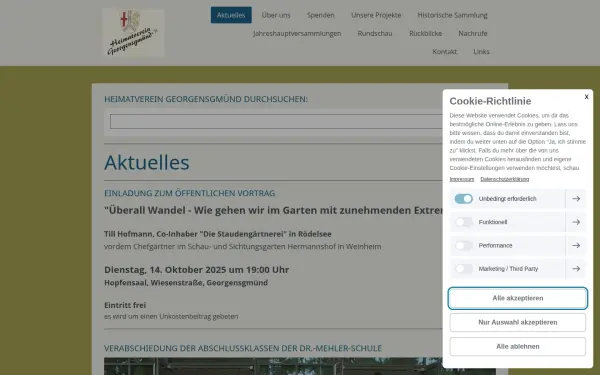Close the Cookie-Richtlinie dialog

[x=586, y=97]
